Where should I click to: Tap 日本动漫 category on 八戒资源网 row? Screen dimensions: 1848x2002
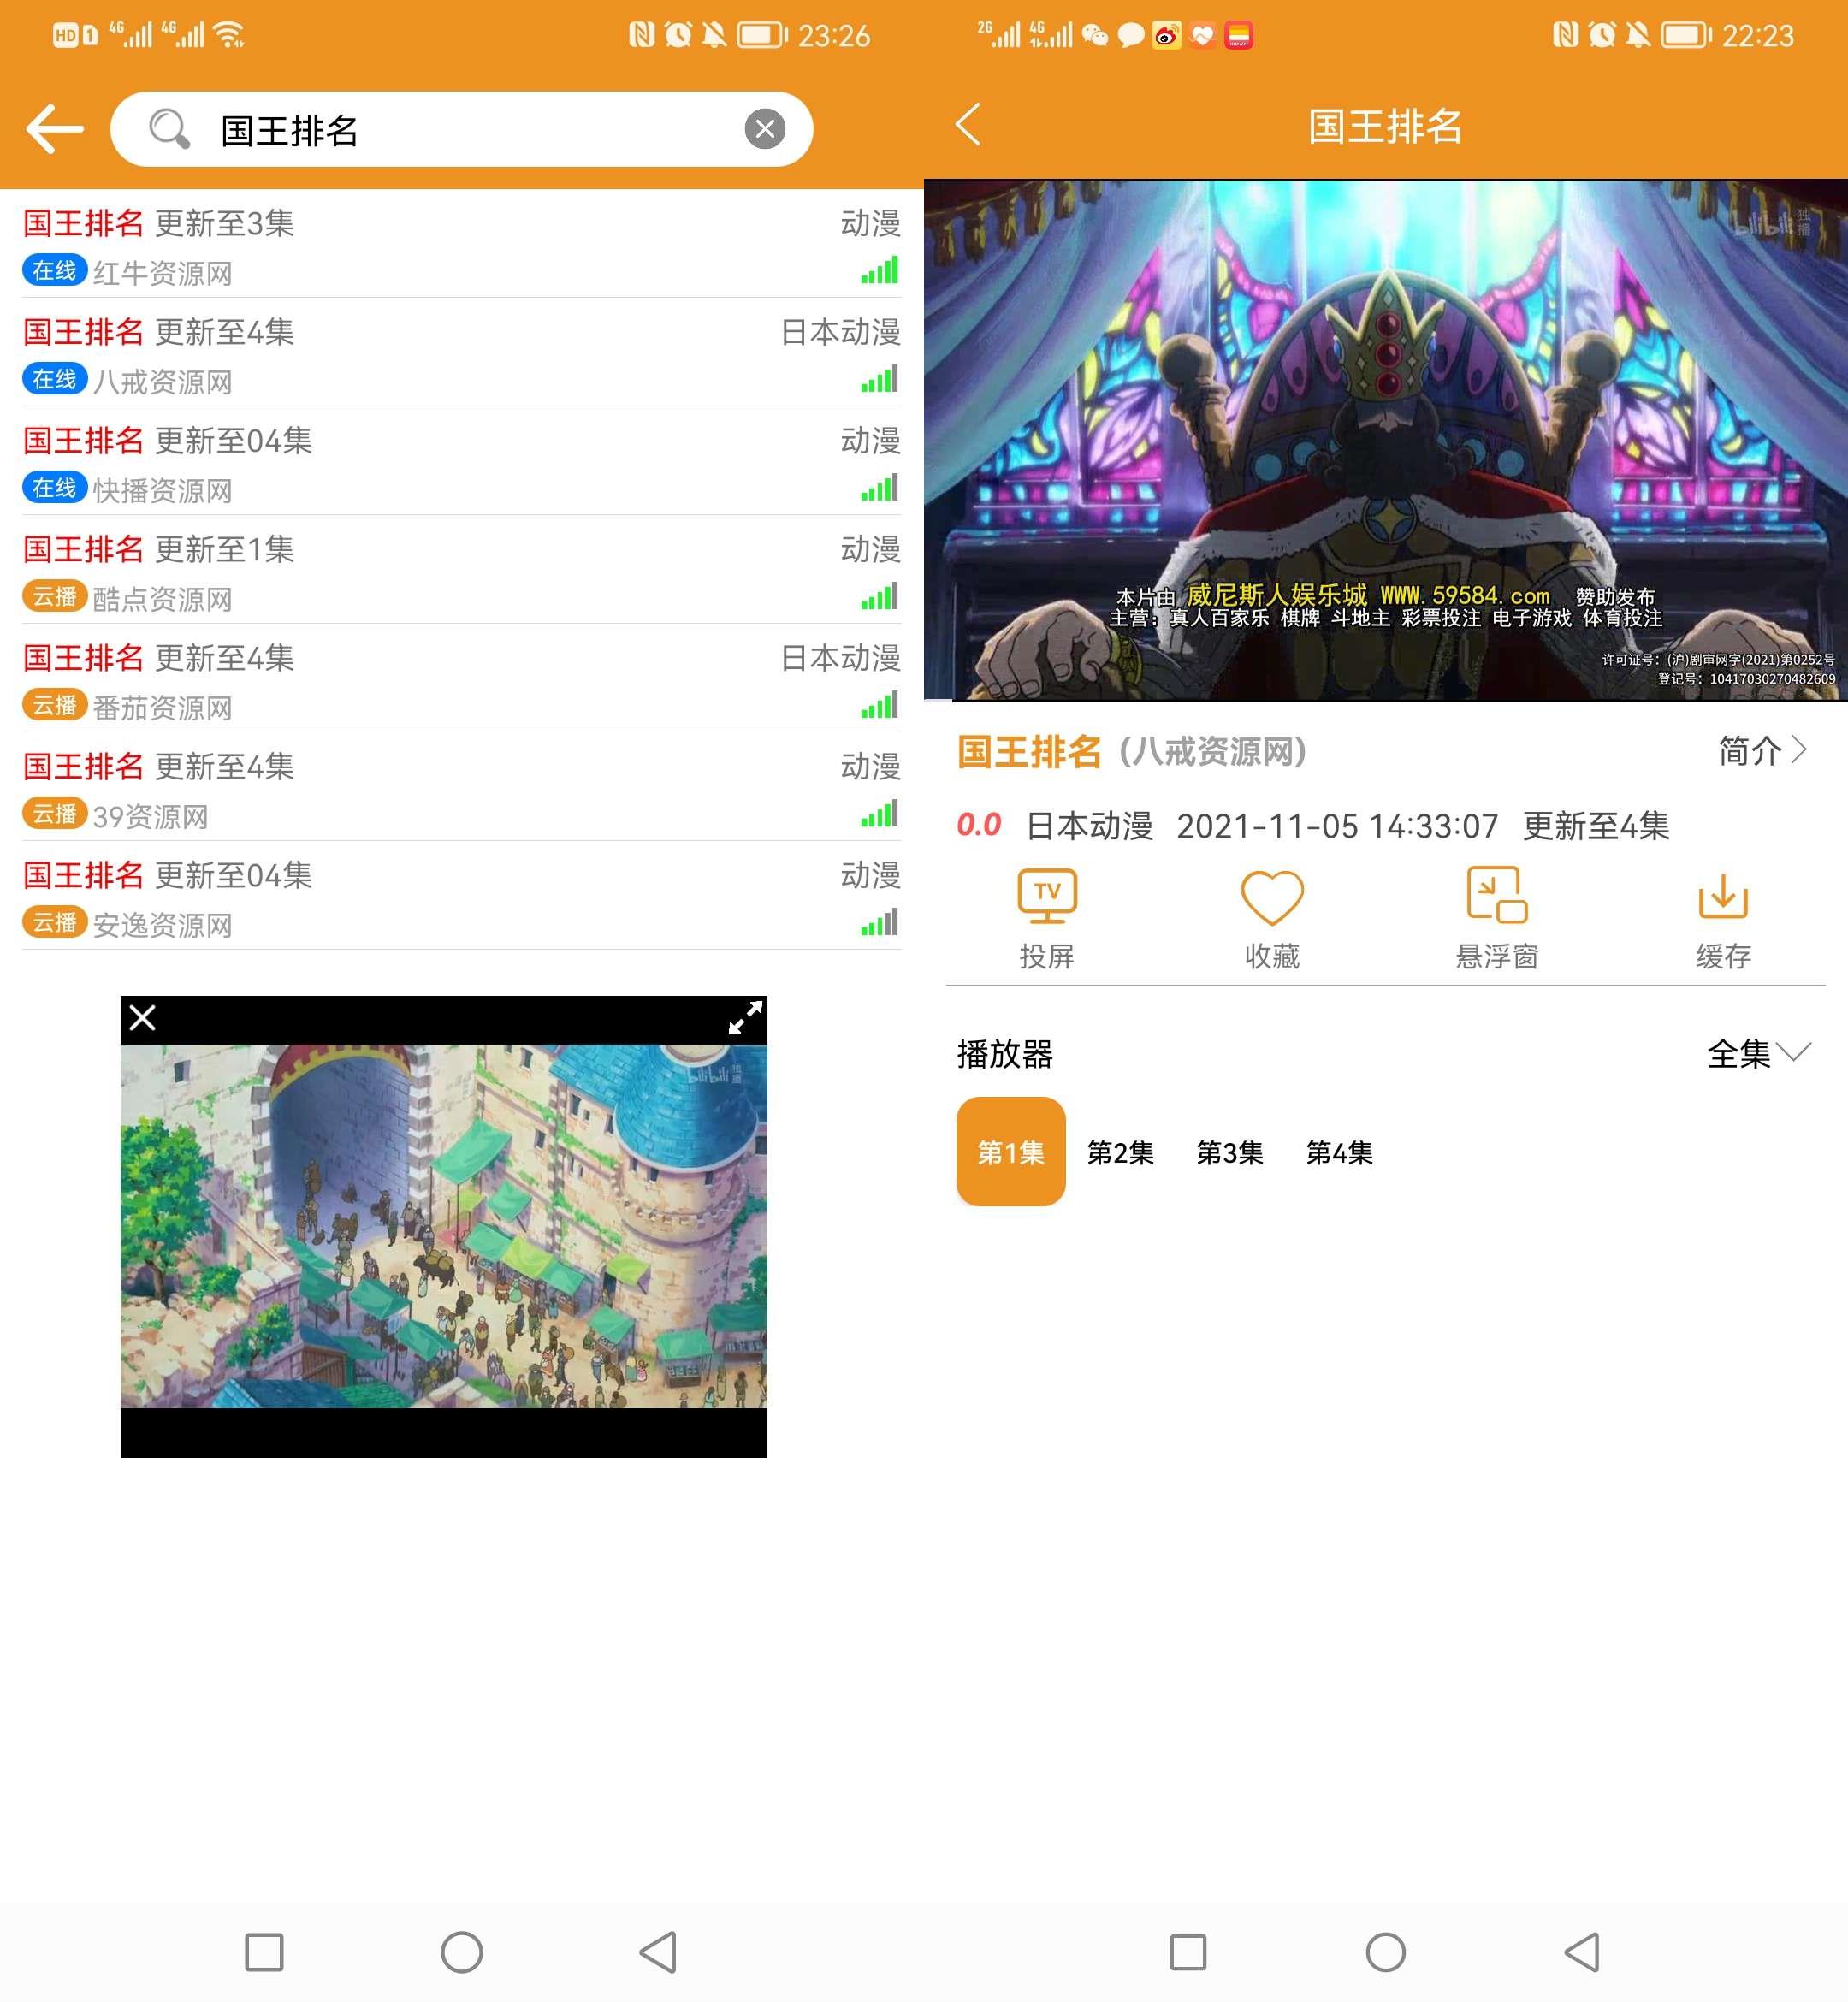(841, 332)
